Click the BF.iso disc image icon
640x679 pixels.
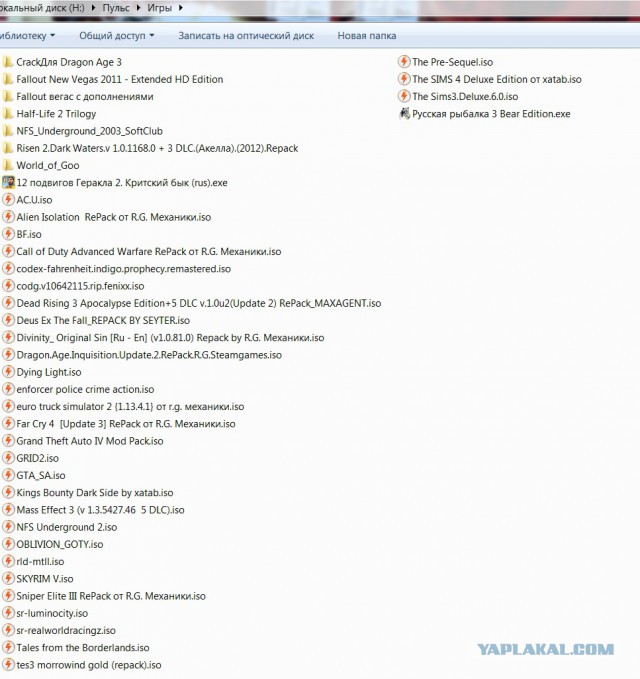[8, 234]
